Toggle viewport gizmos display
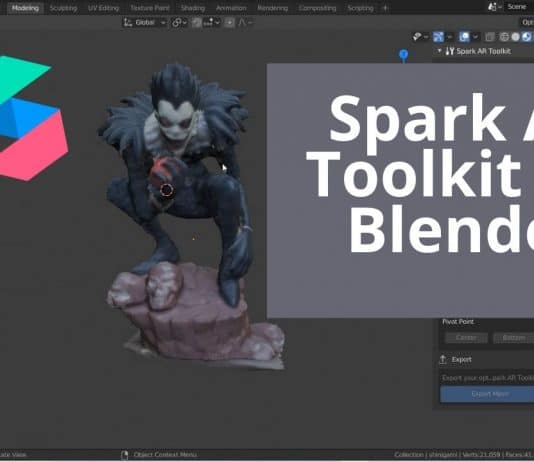 (x=438, y=37)
